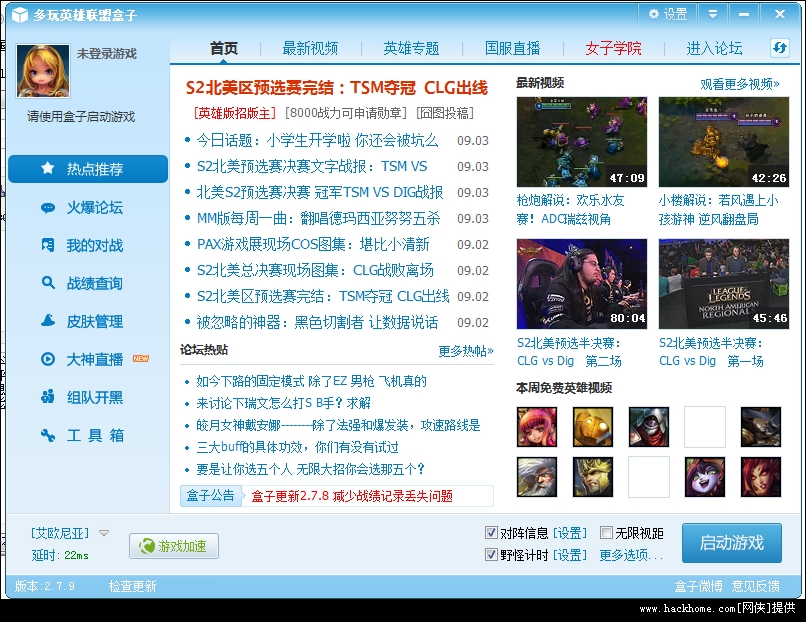Open 热点推荐 star icon in sidebar
Image resolution: width=806 pixels, height=622 pixels.
(x=48, y=169)
